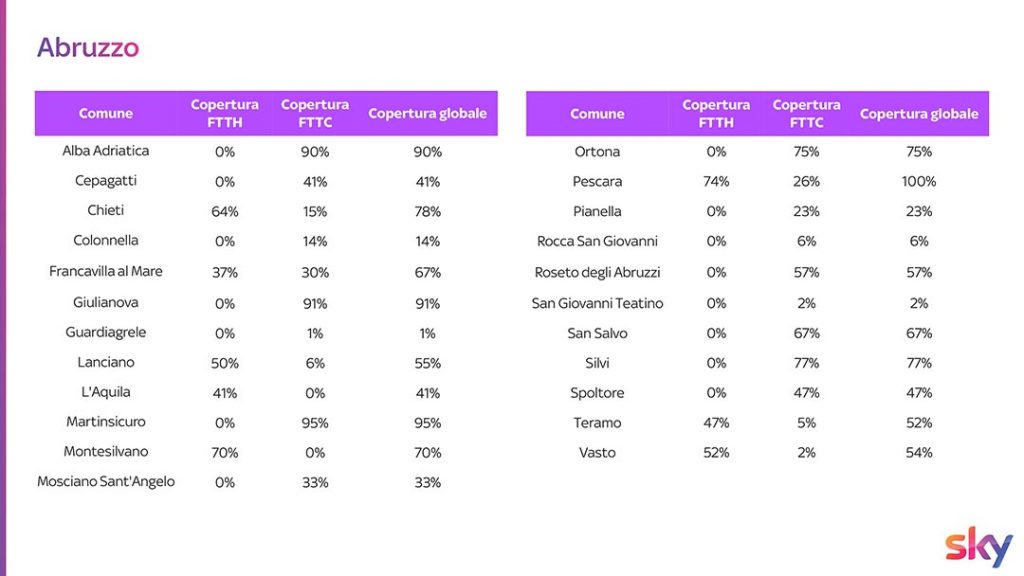Click the Teramo comune cell

pyautogui.click(x=597, y=423)
